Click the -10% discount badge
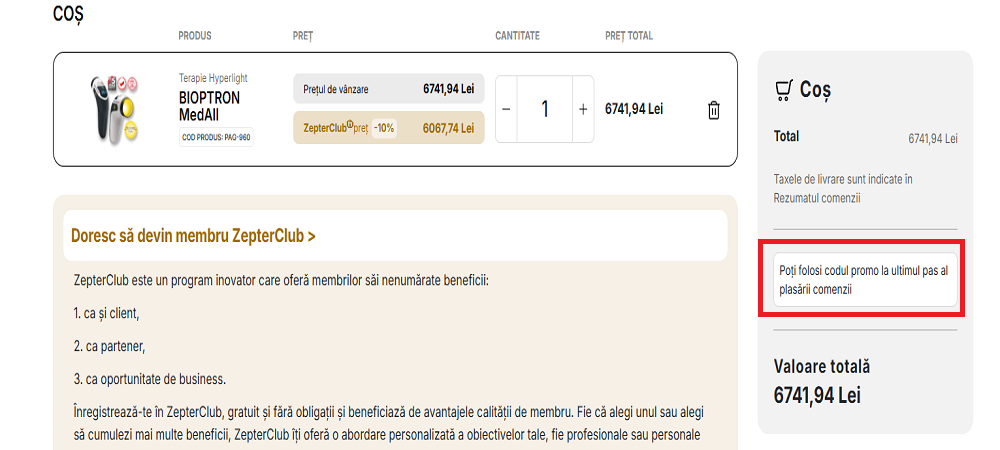This screenshot has width=1000, height=450. [x=384, y=128]
